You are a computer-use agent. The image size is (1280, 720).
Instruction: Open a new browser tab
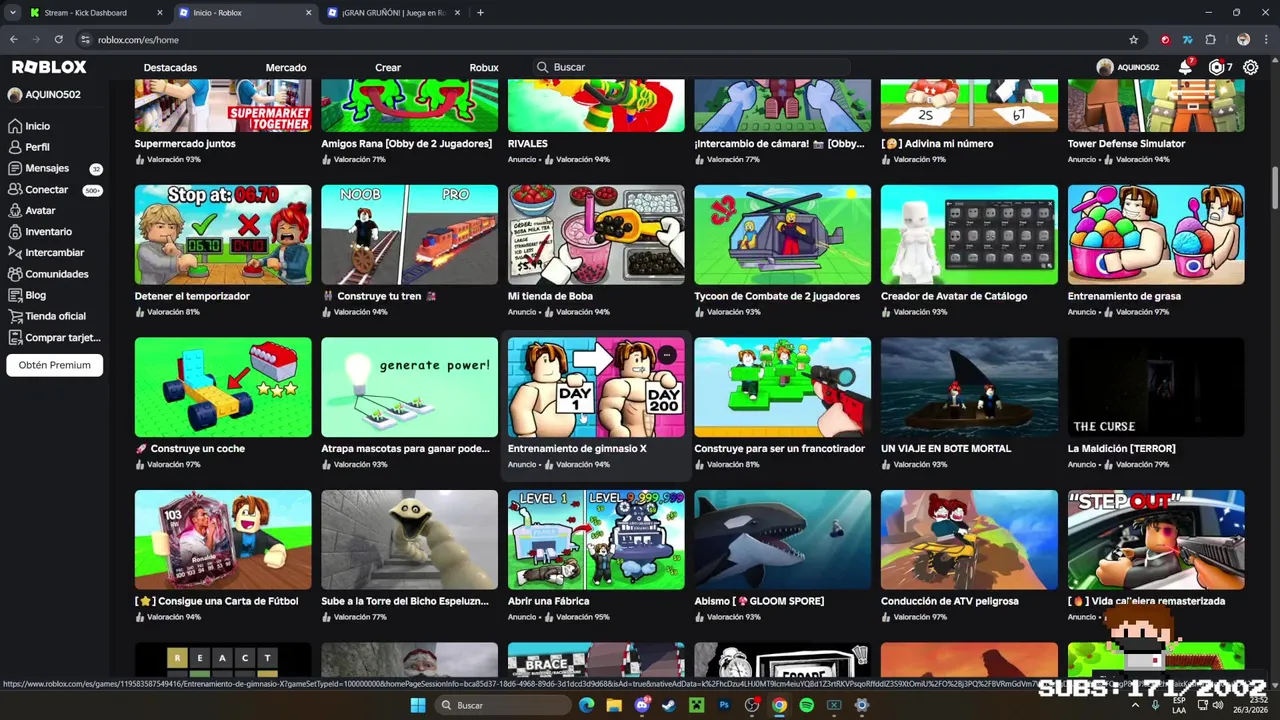(x=480, y=13)
